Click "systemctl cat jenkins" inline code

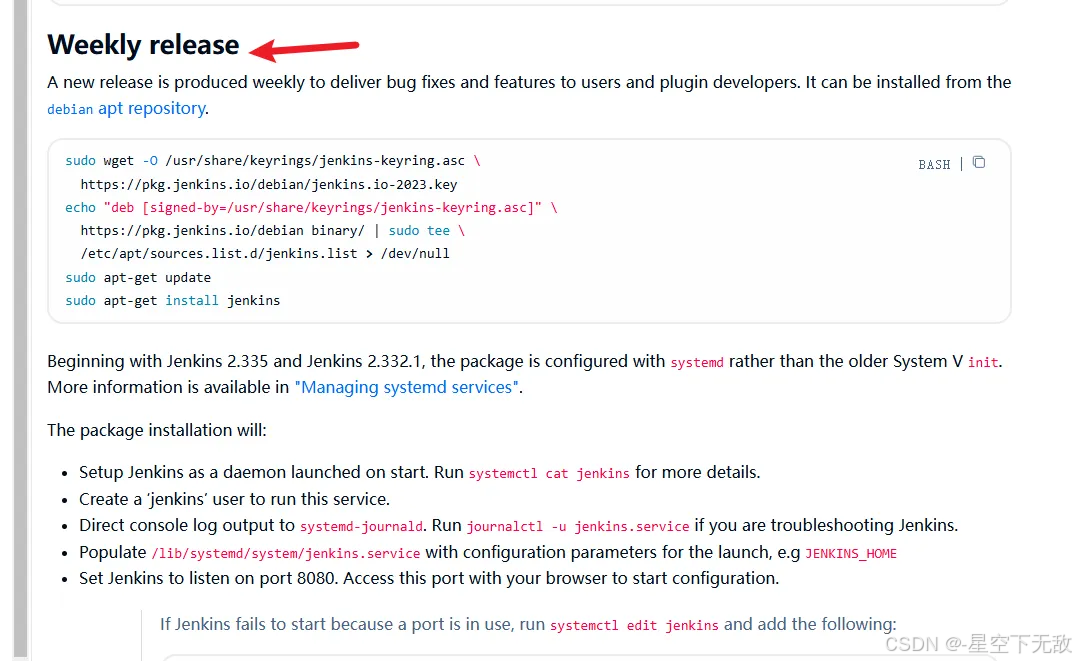point(549,474)
